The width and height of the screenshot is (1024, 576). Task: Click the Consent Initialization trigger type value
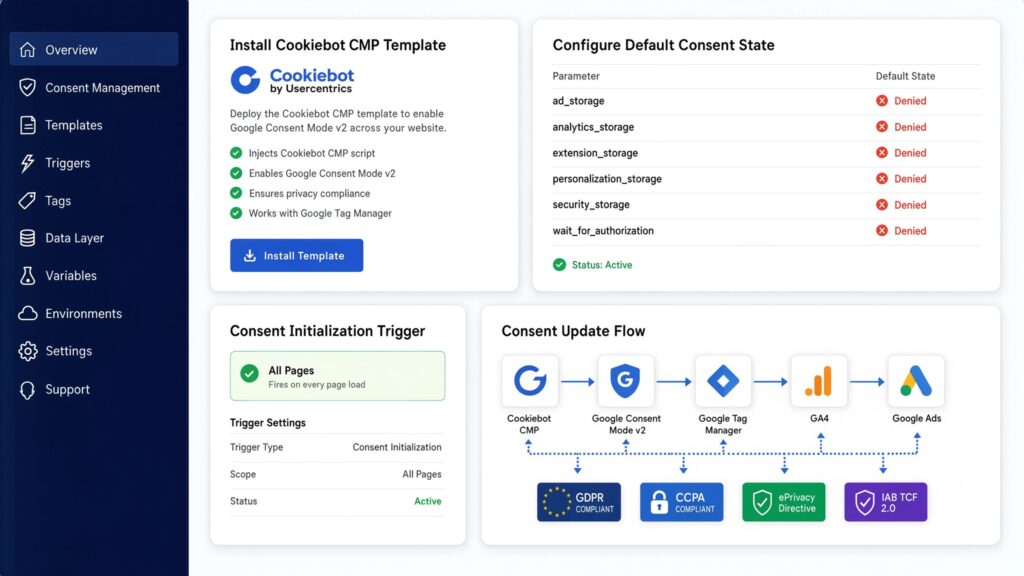point(397,447)
